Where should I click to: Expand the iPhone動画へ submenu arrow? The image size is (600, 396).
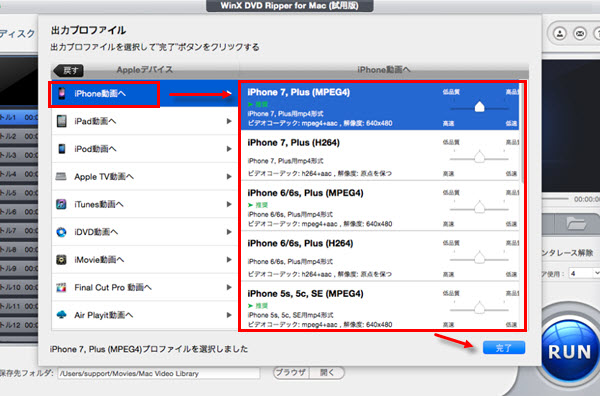[229, 93]
